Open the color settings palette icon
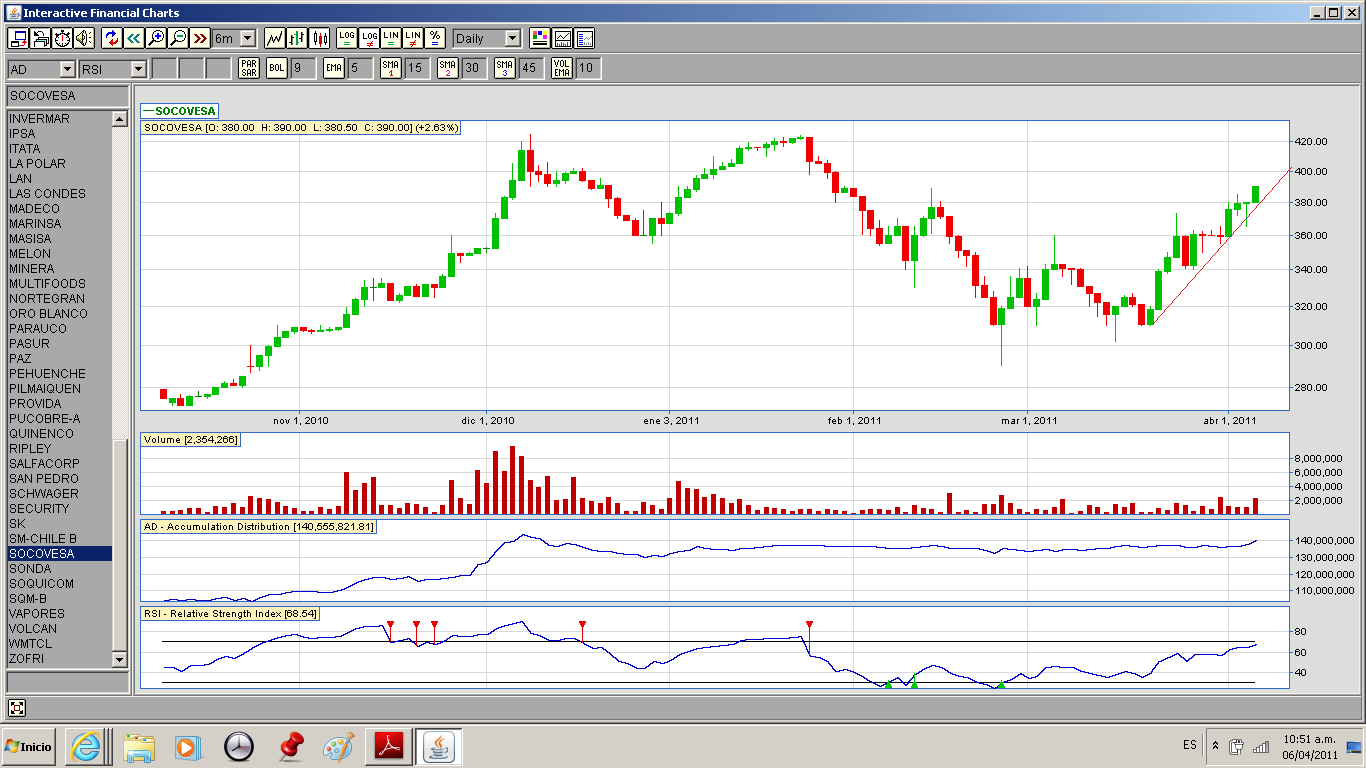The height and width of the screenshot is (768, 1366). (540, 38)
